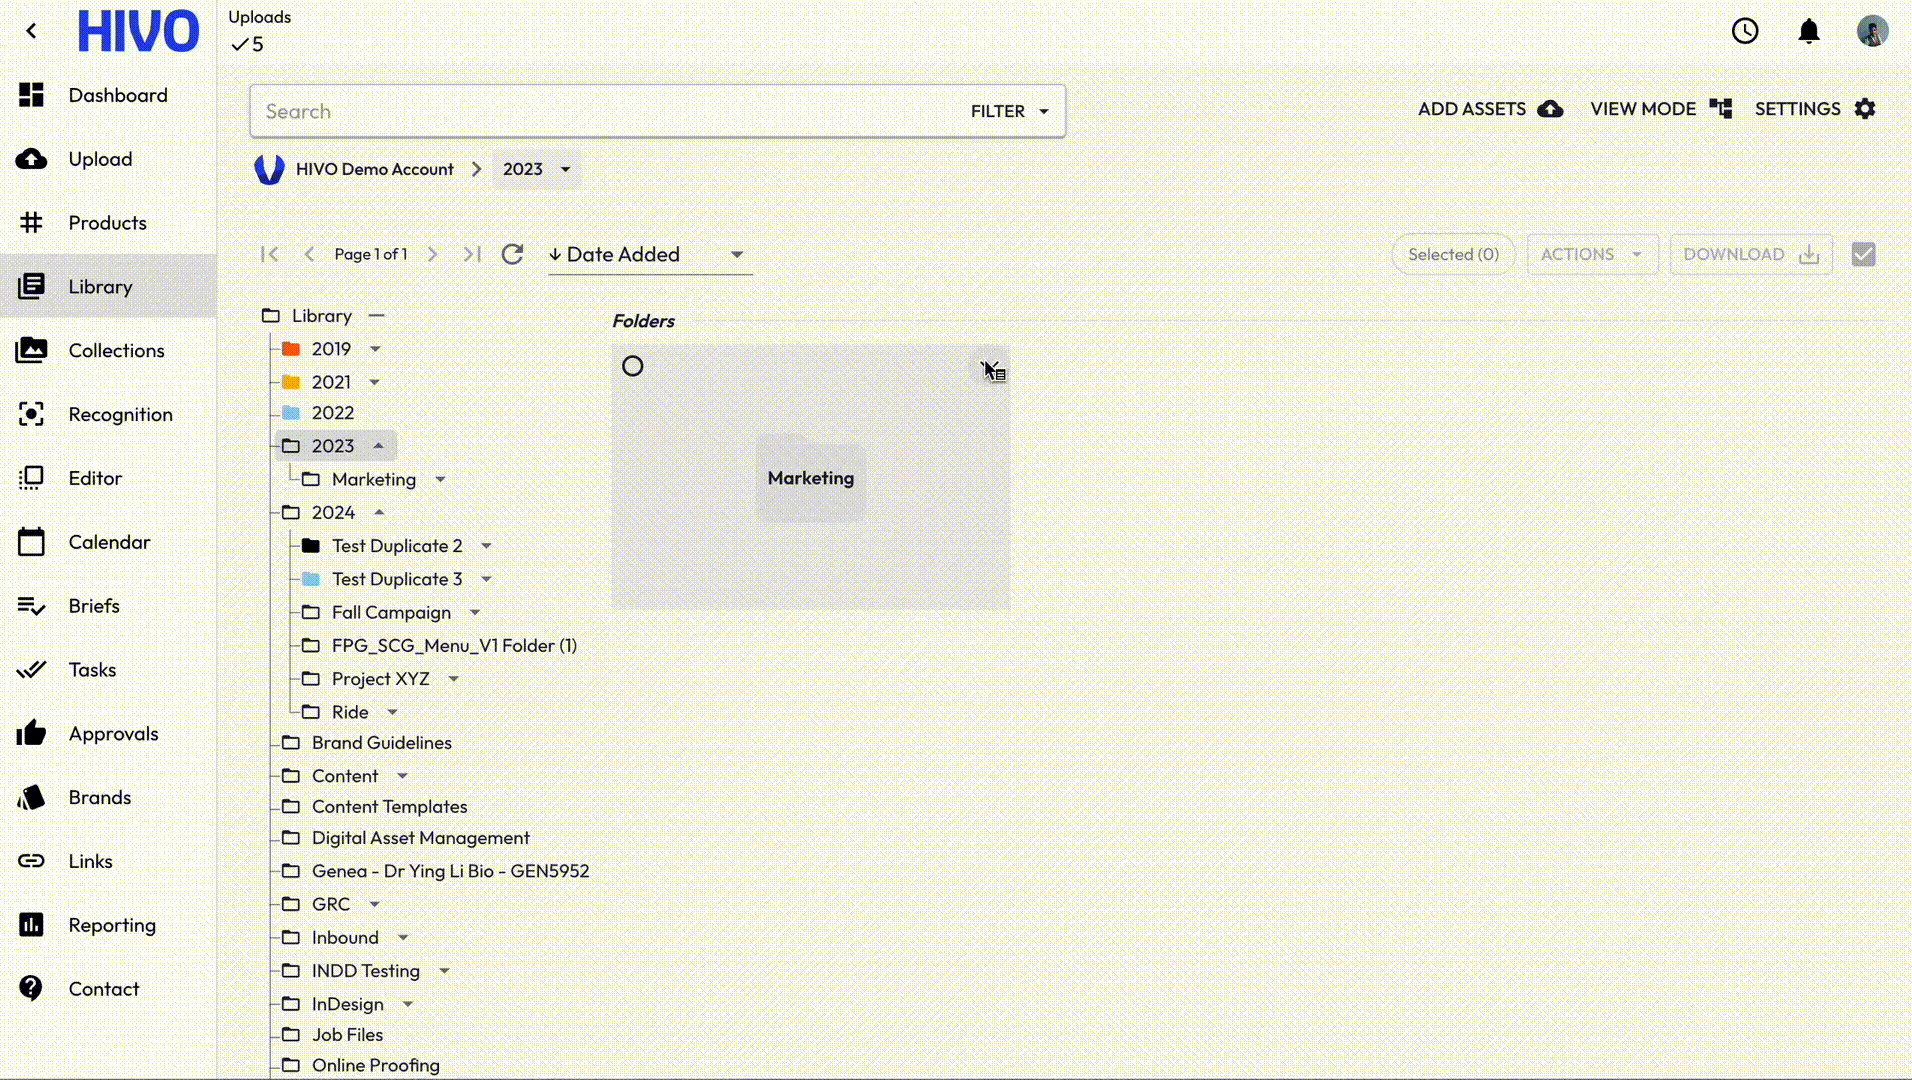Select the Marketing folder card circle

tap(633, 366)
